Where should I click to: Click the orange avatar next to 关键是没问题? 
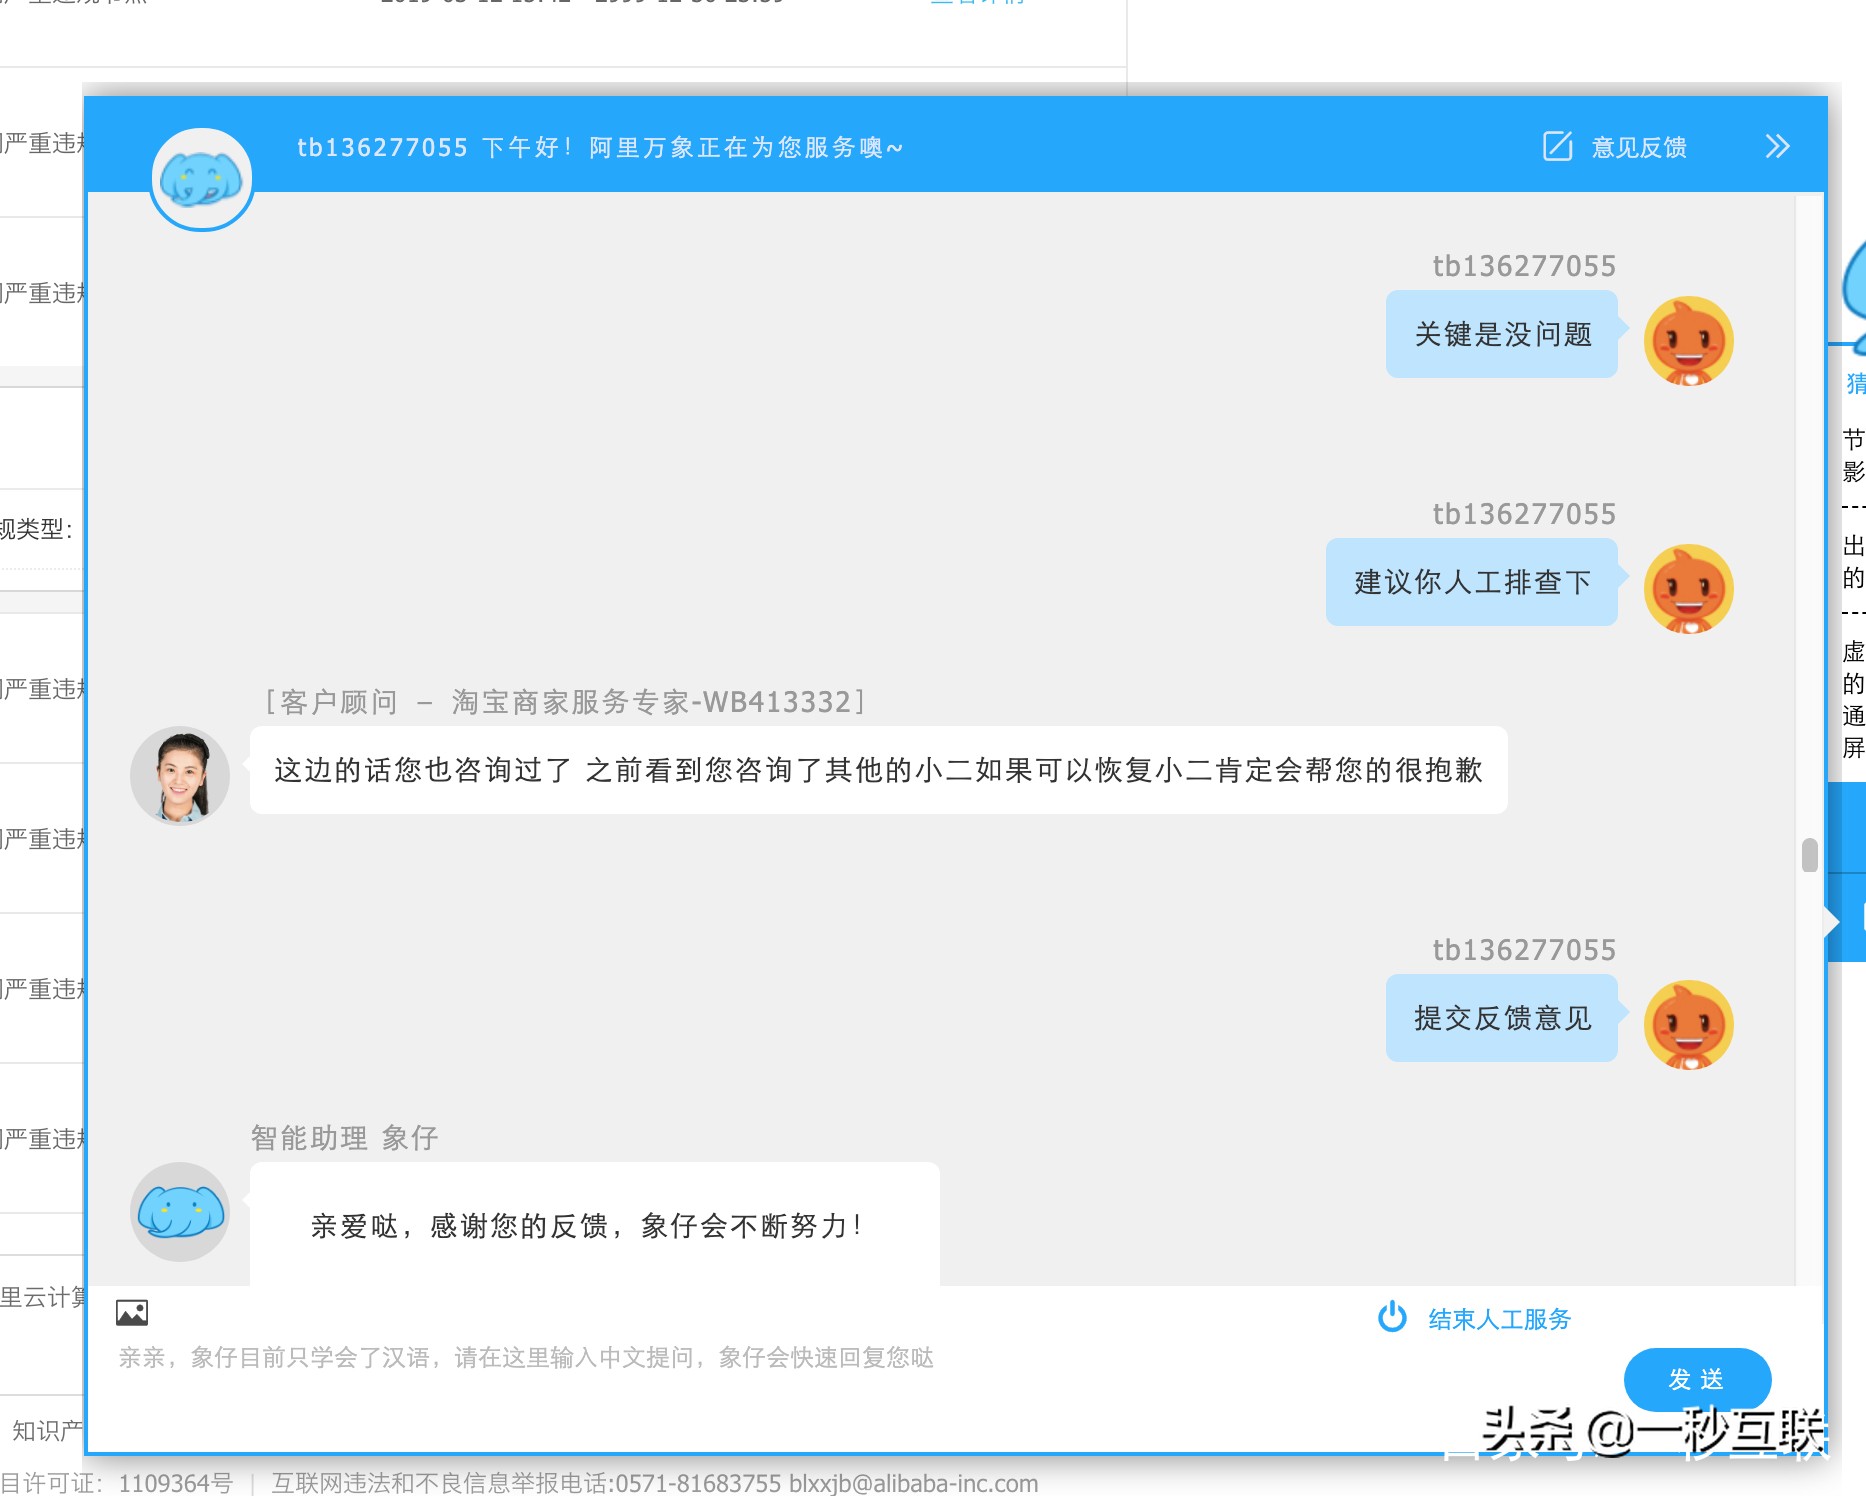tap(1688, 340)
